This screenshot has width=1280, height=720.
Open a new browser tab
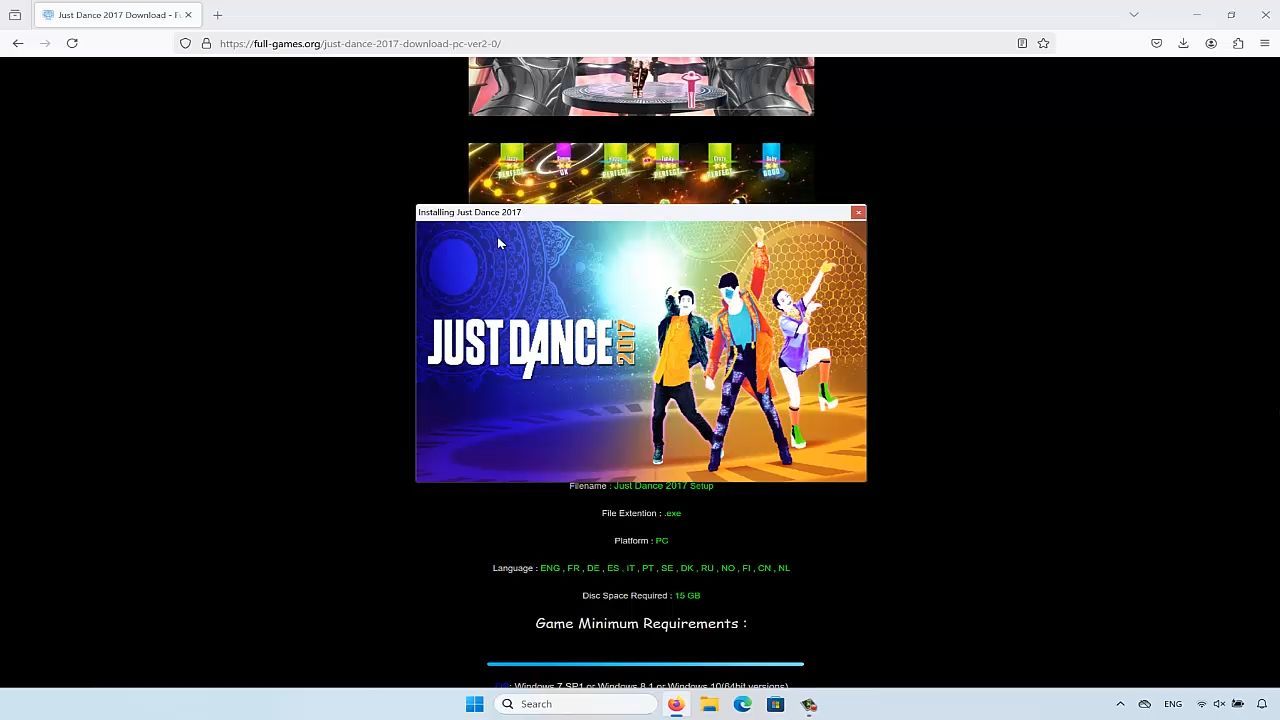coord(217,15)
